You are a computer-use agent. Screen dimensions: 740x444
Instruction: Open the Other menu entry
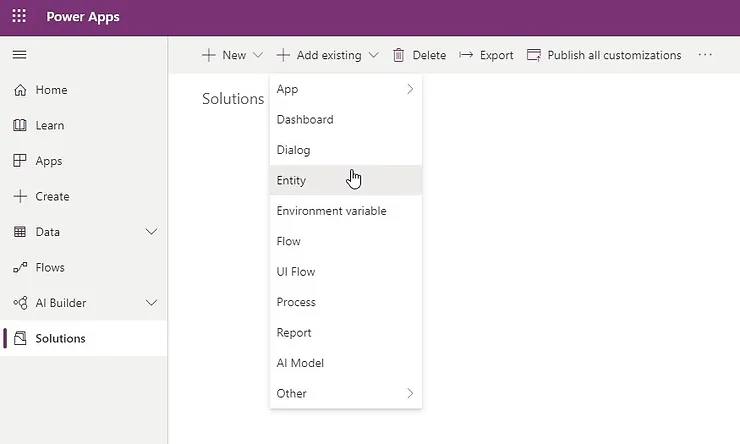click(x=346, y=393)
